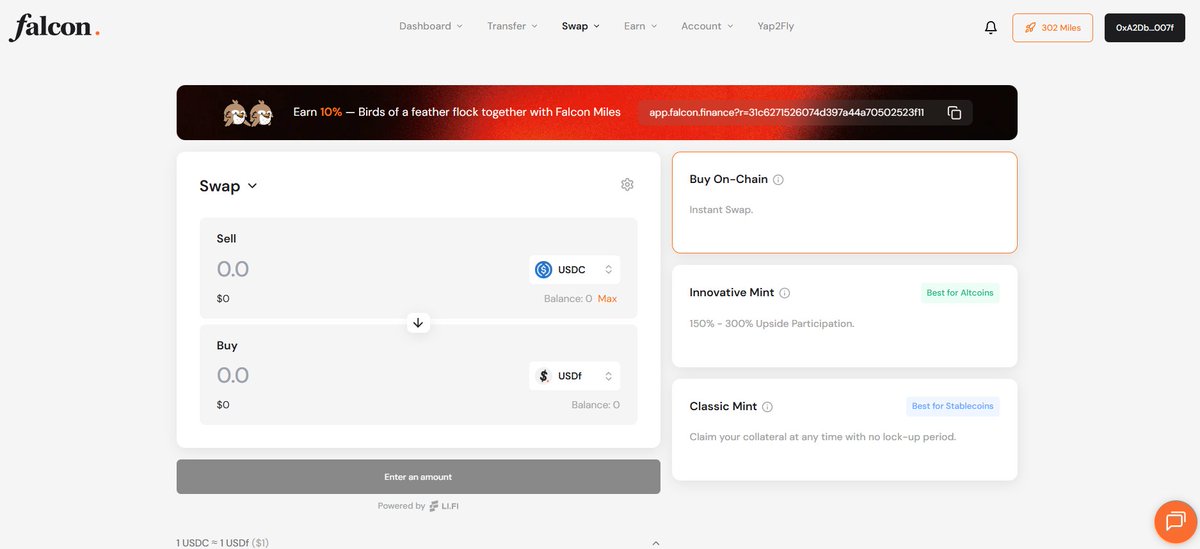Open the Dashboard menu
This screenshot has width=1200, height=549.
click(431, 26)
